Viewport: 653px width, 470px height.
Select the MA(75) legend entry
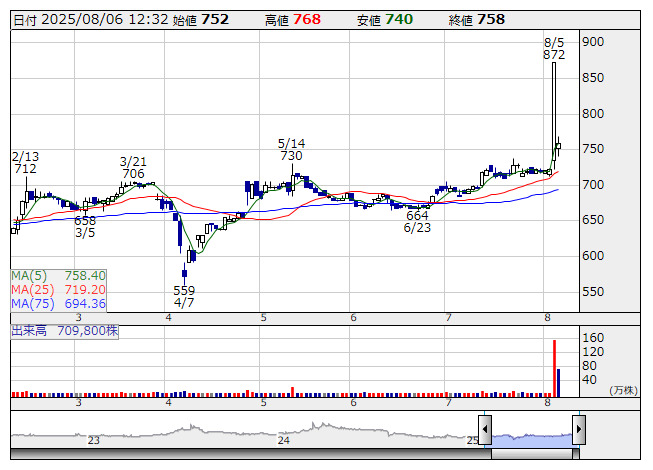tap(59, 303)
